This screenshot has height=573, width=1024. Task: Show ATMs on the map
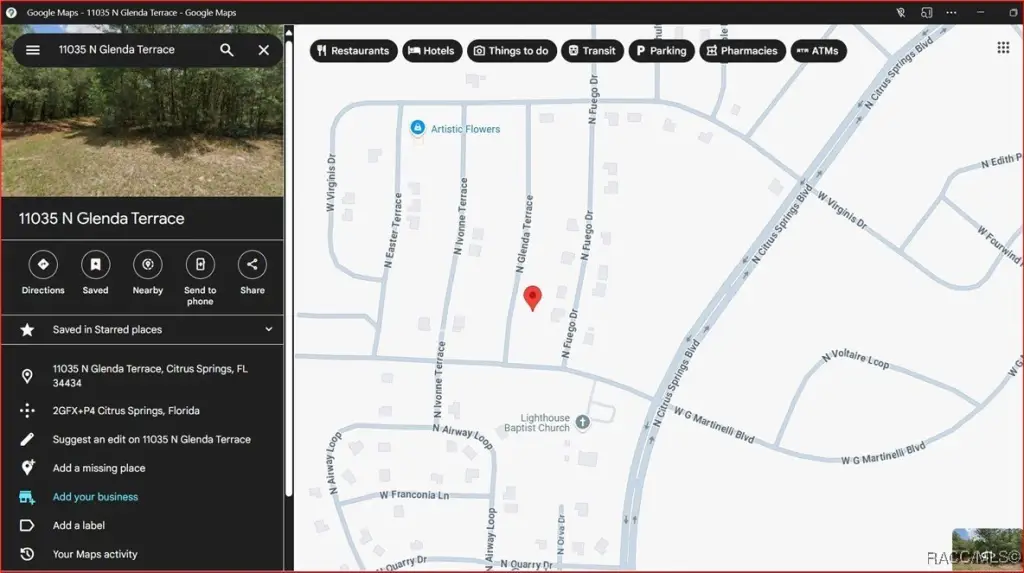pos(818,51)
